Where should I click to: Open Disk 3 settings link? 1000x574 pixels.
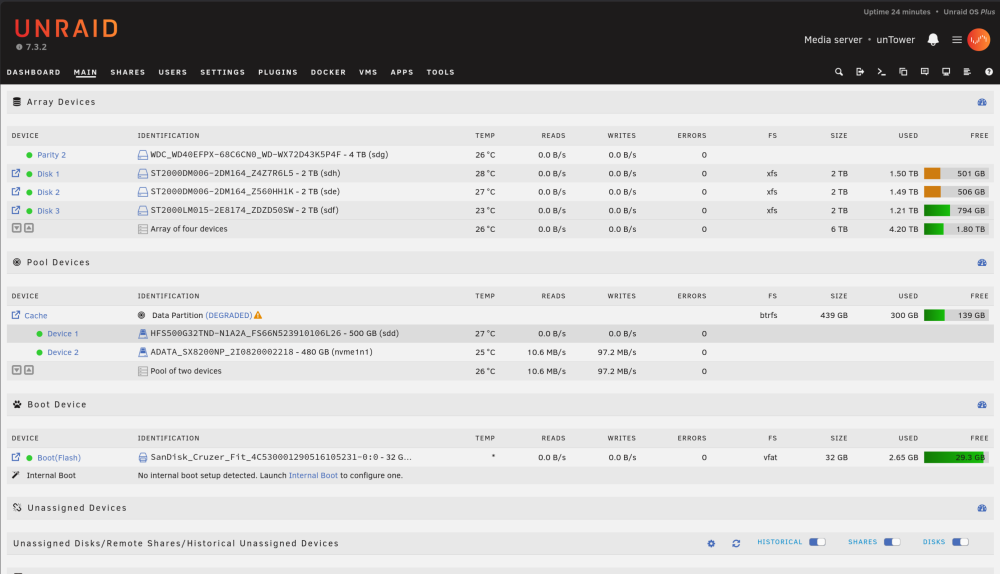click(48, 210)
